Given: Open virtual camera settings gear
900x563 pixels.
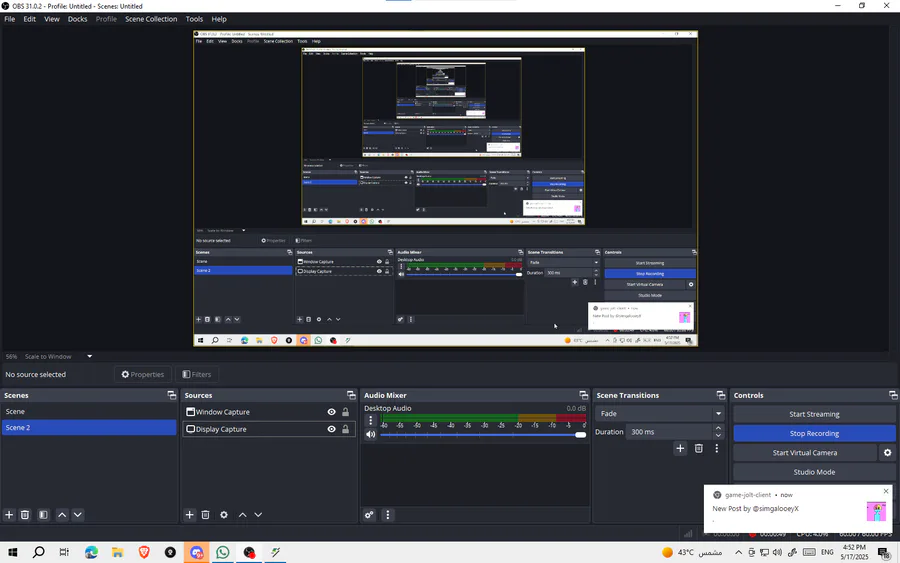Looking at the screenshot, I should click(887, 453).
